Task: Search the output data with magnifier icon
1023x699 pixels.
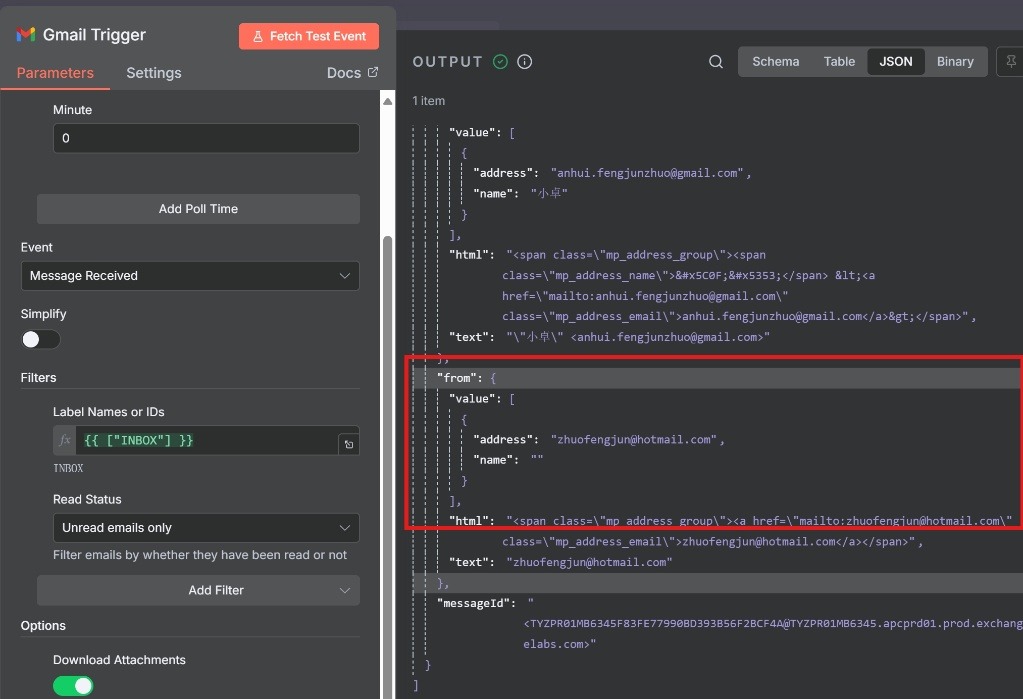Action: pos(716,62)
